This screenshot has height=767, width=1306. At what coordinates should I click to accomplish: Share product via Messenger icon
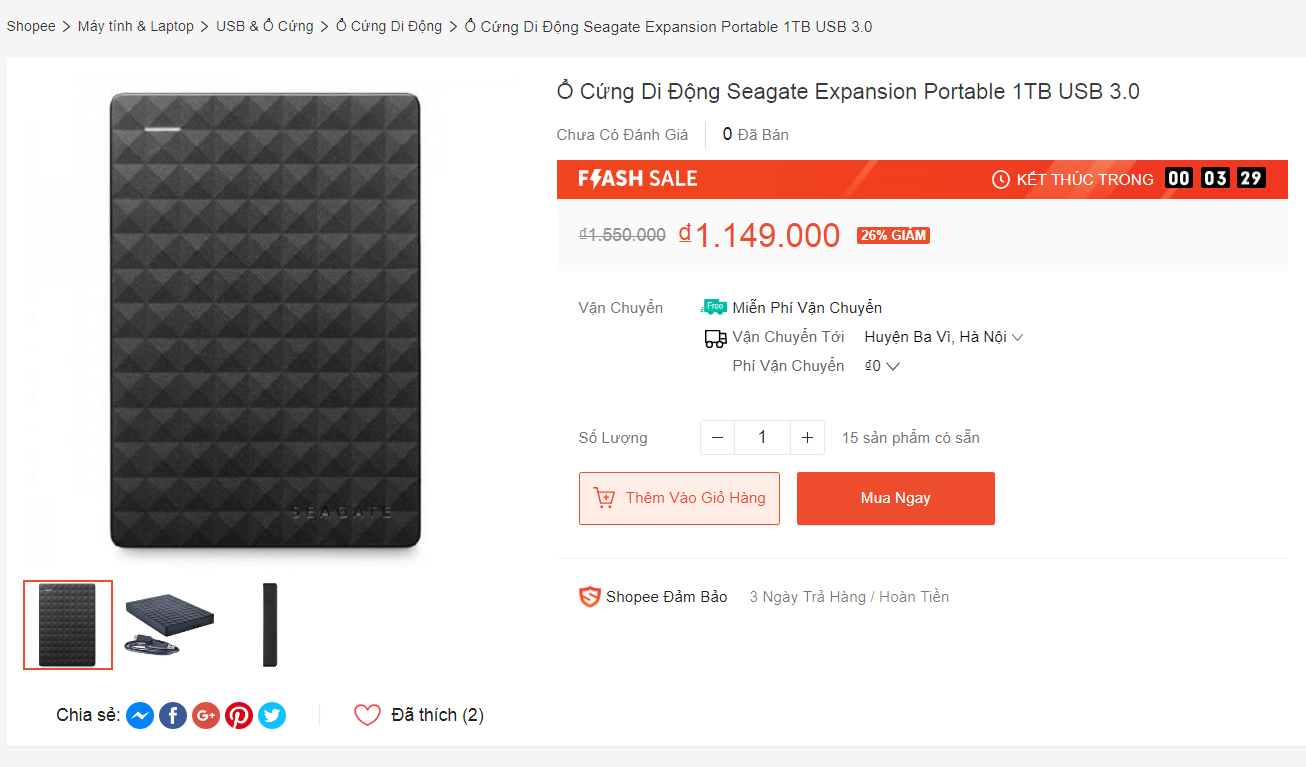coord(140,715)
